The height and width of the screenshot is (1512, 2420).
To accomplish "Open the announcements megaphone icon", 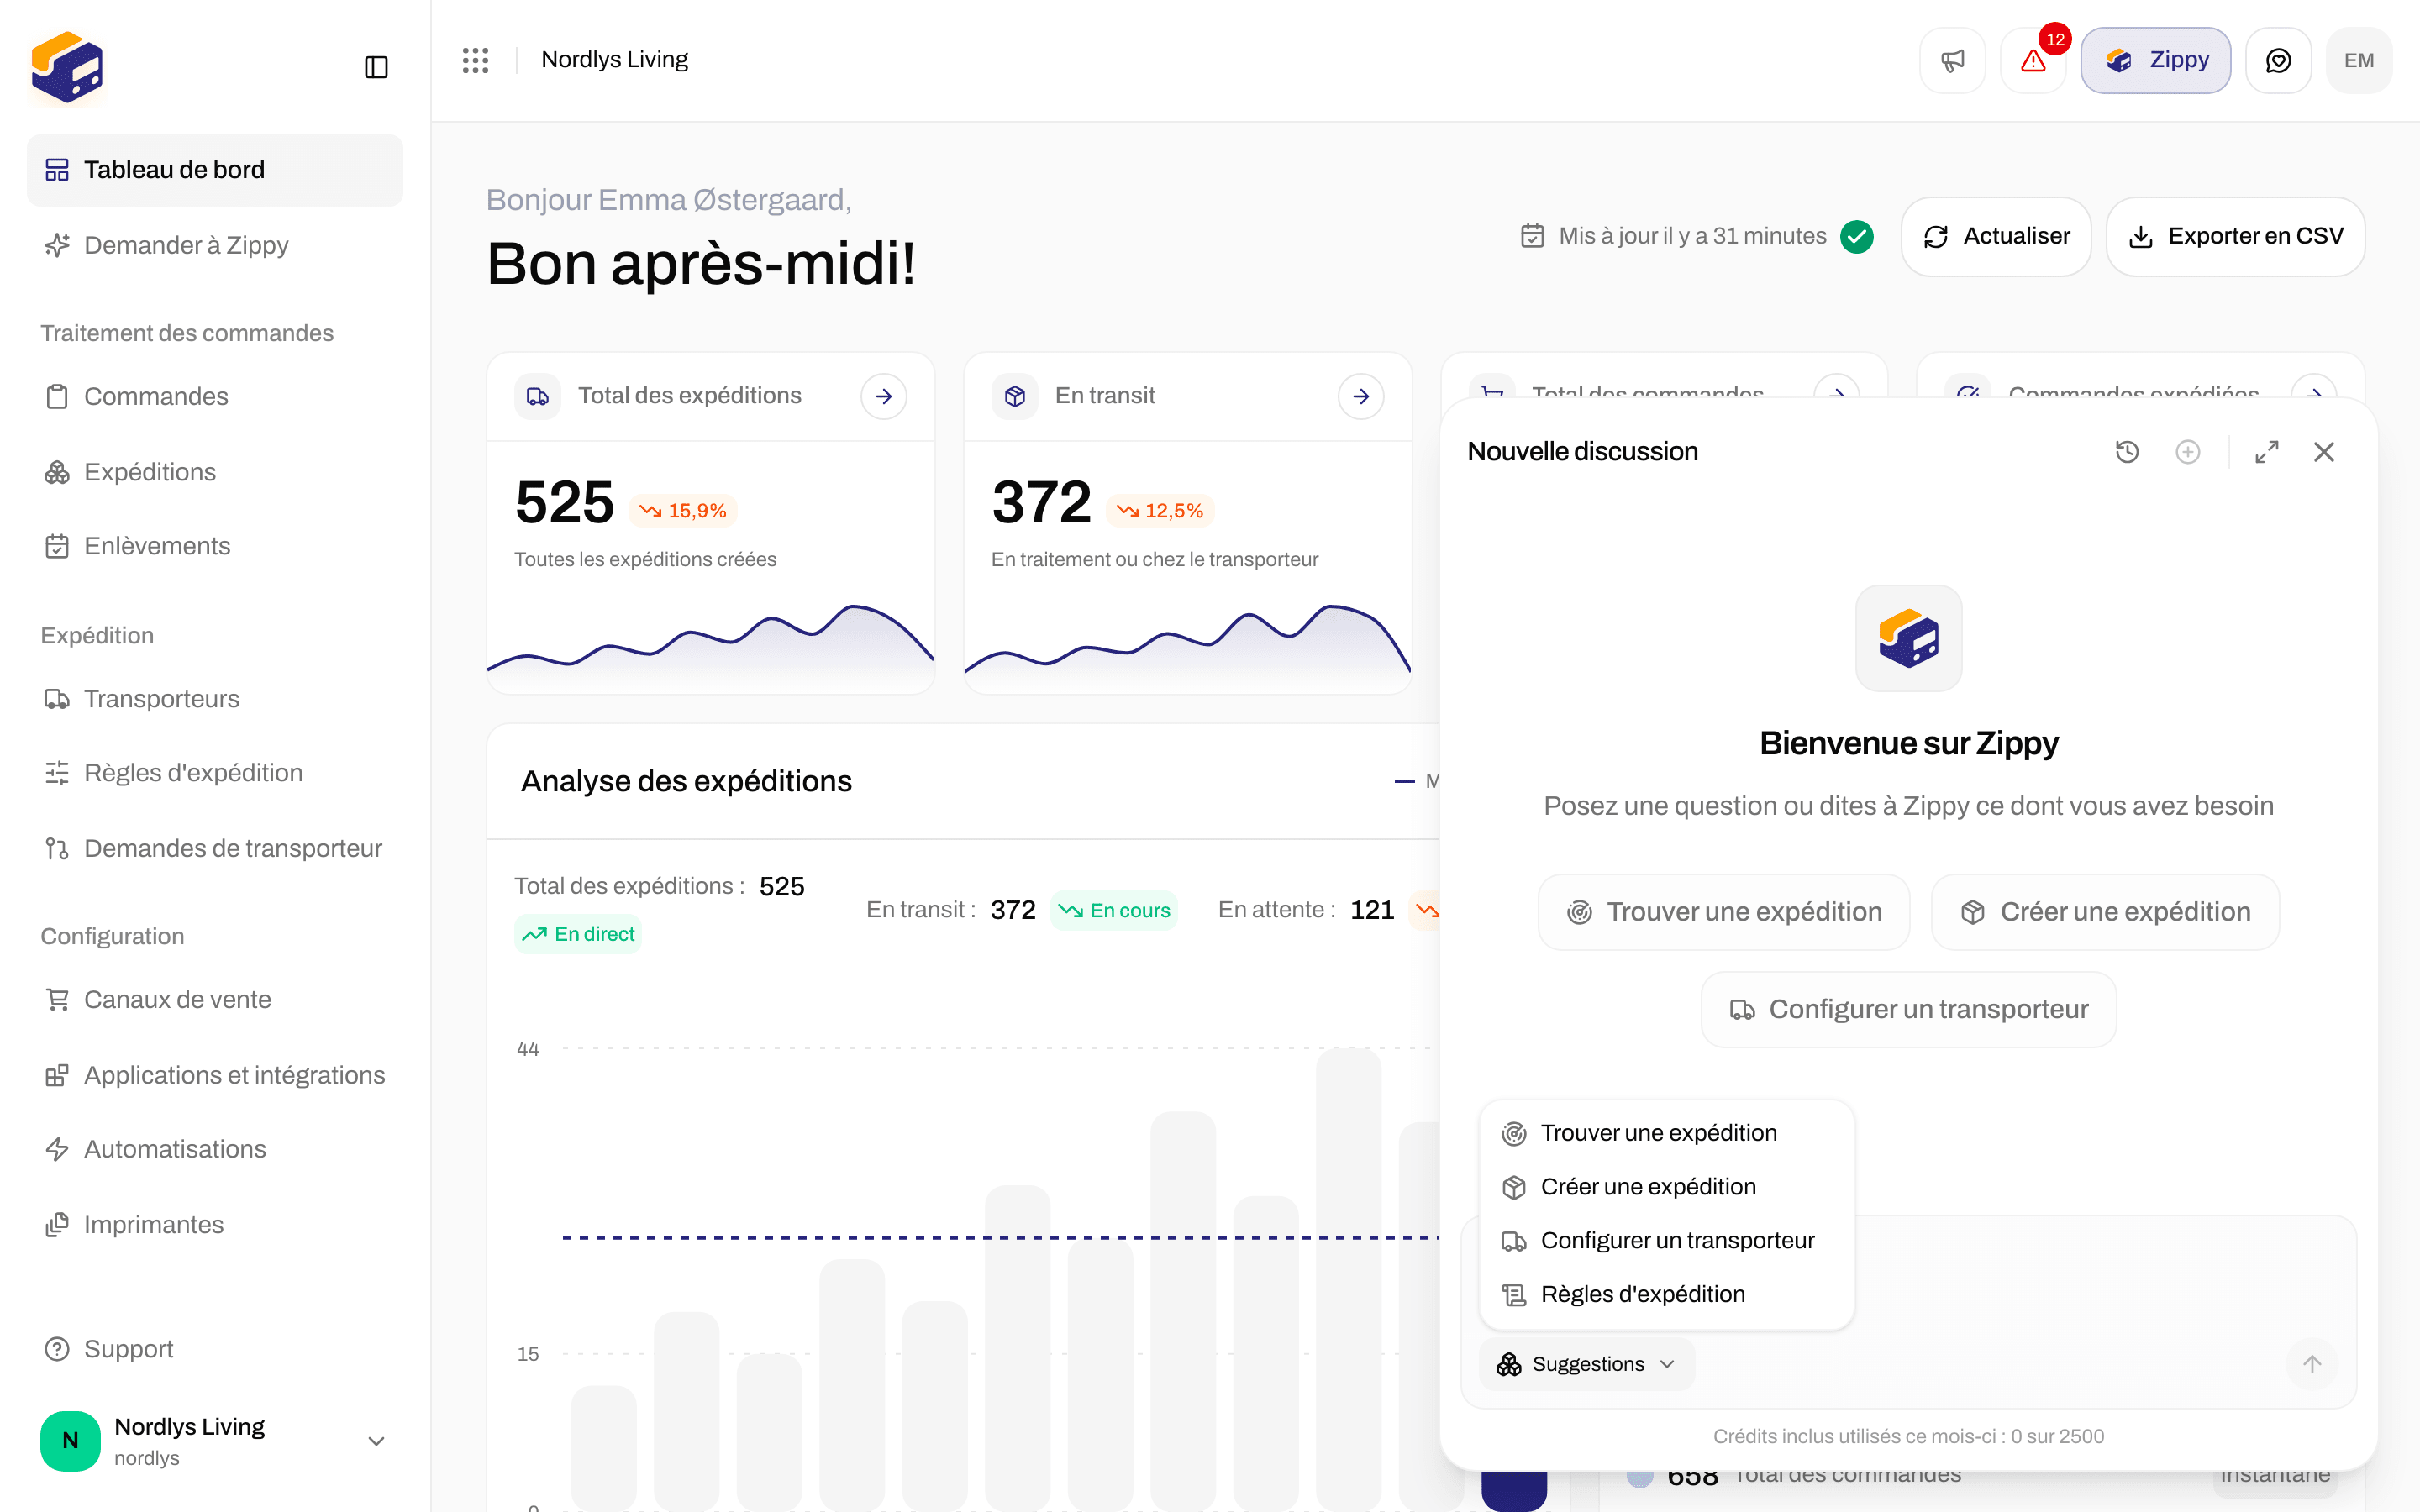I will point(1952,61).
